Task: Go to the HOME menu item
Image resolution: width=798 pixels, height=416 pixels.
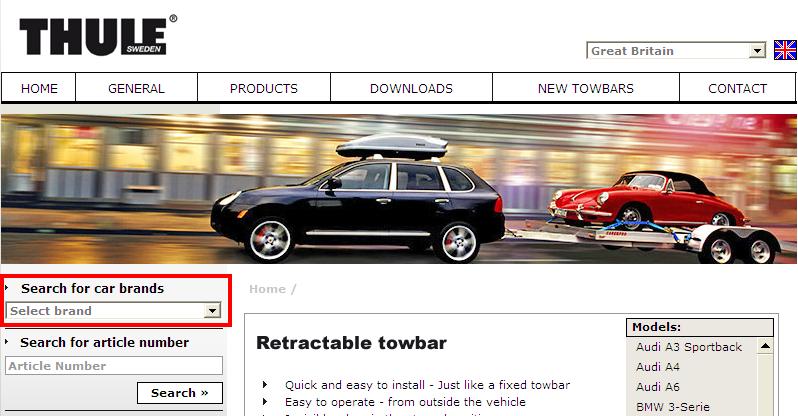Action: tap(40, 88)
